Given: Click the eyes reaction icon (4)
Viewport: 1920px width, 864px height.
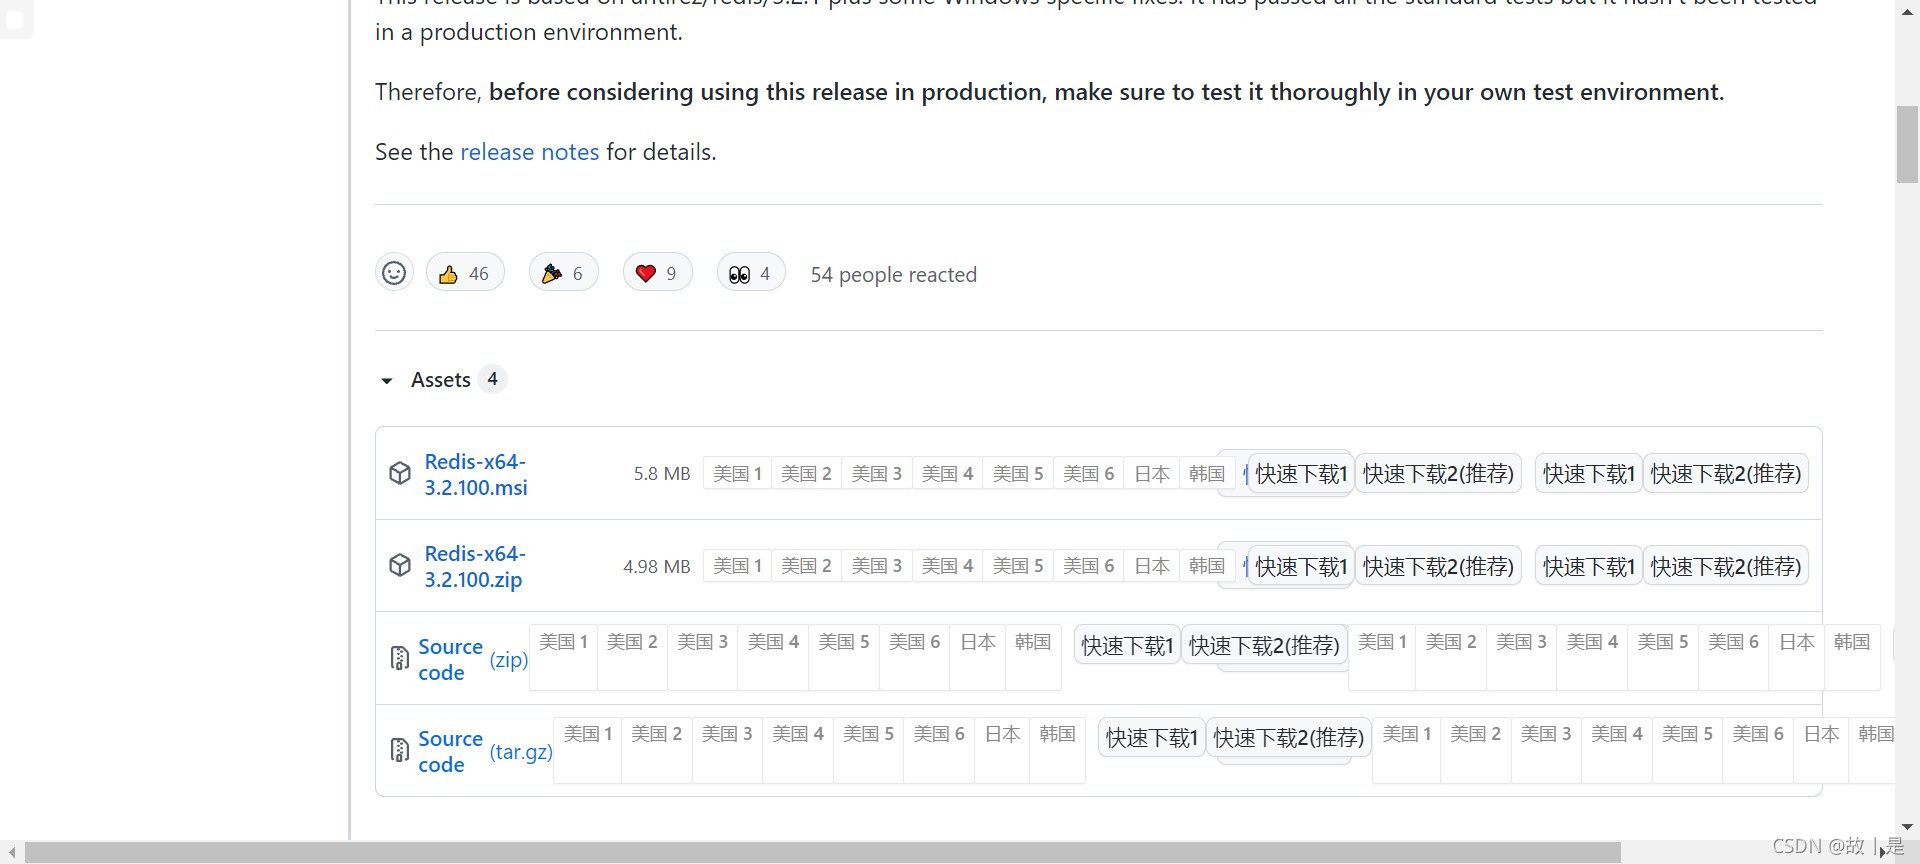Looking at the screenshot, I should pyautogui.click(x=740, y=274).
